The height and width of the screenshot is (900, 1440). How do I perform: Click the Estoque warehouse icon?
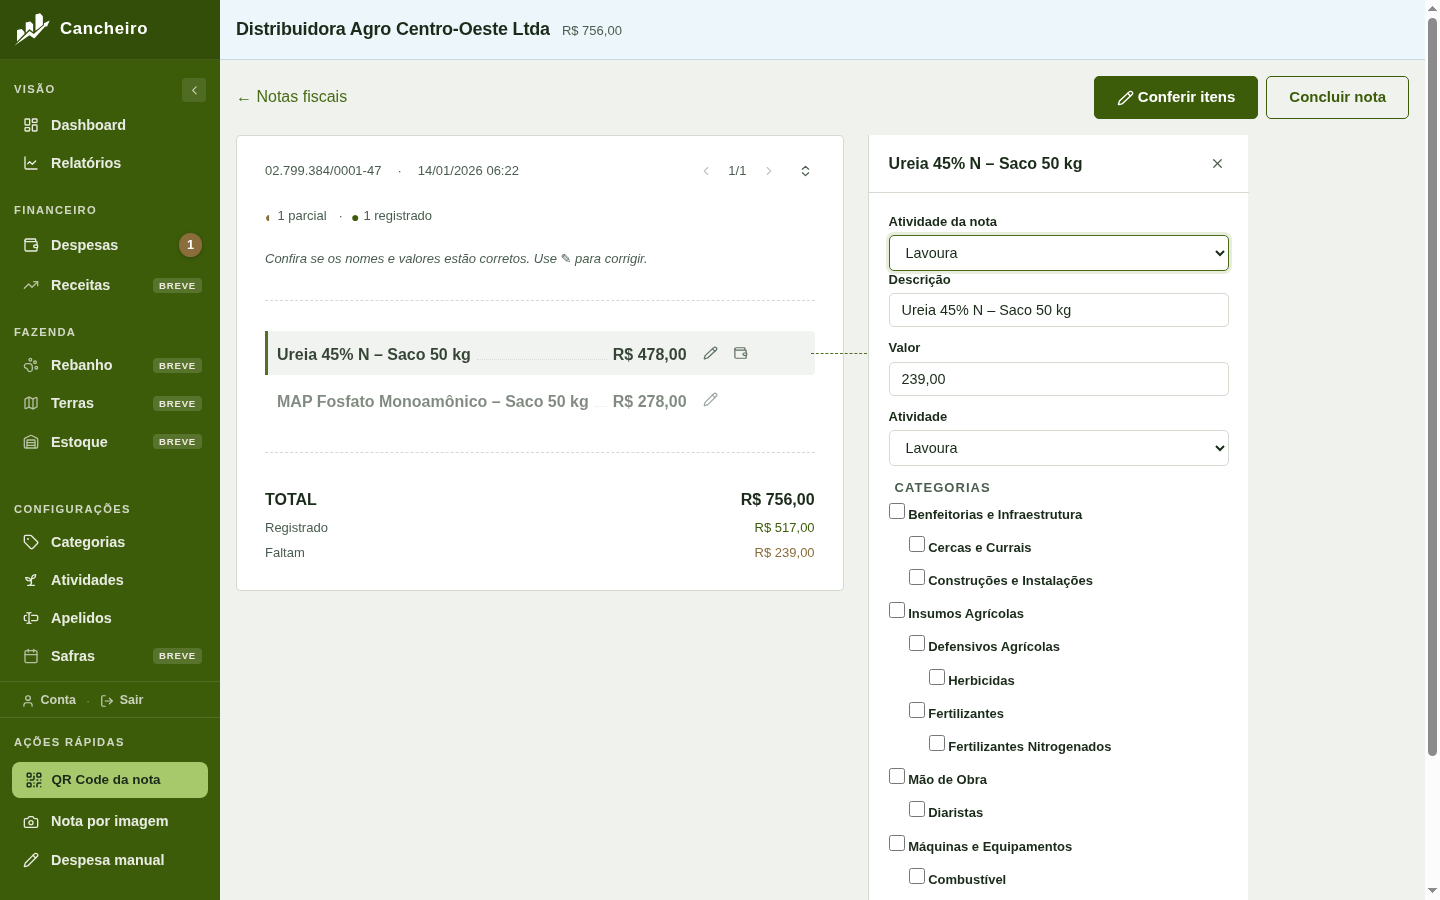pos(31,442)
